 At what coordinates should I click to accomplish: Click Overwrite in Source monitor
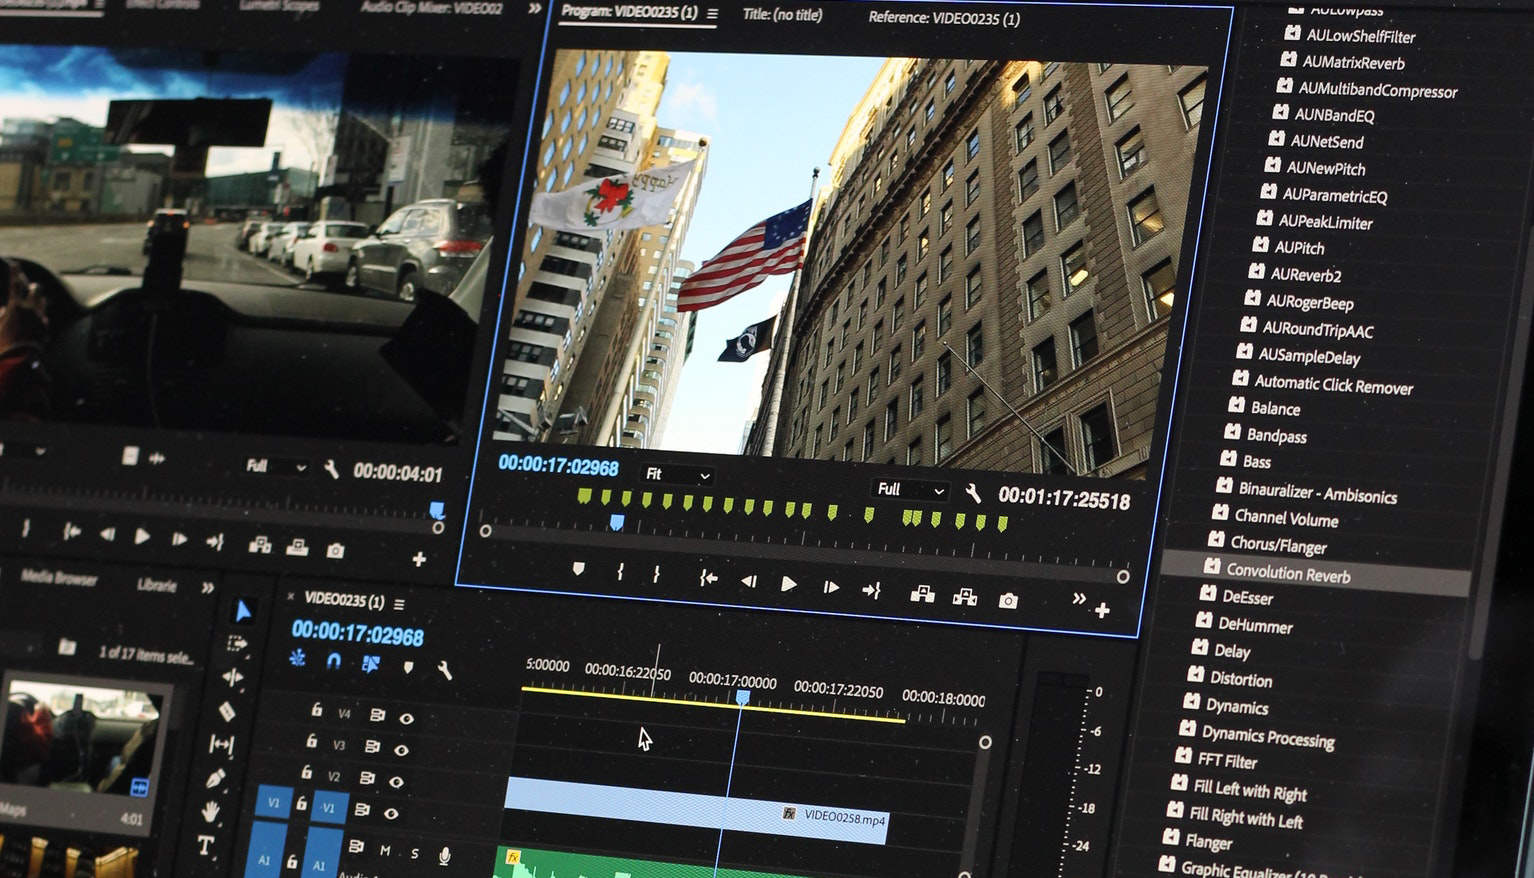tap(297, 547)
